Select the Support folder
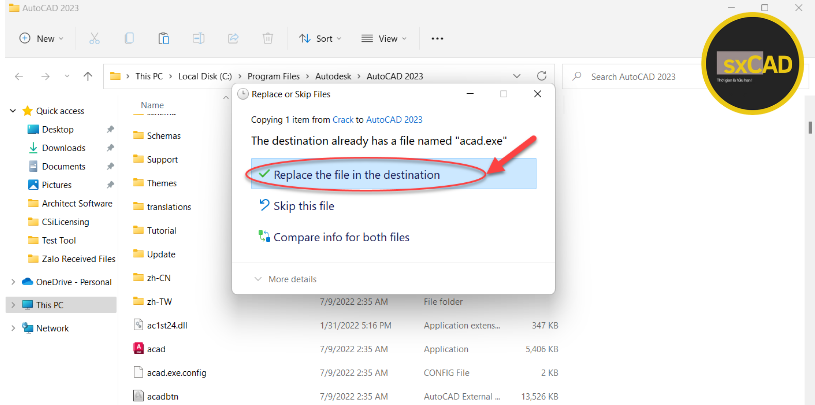 tap(162, 160)
